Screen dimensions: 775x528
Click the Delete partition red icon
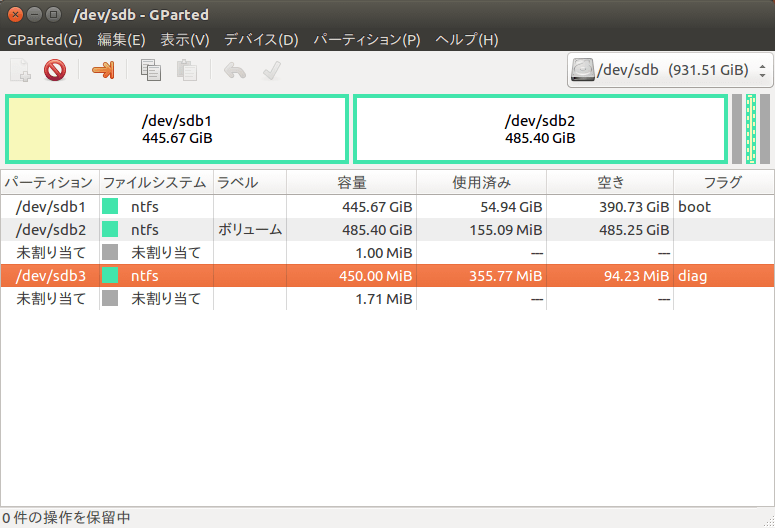[x=54, y=70]
